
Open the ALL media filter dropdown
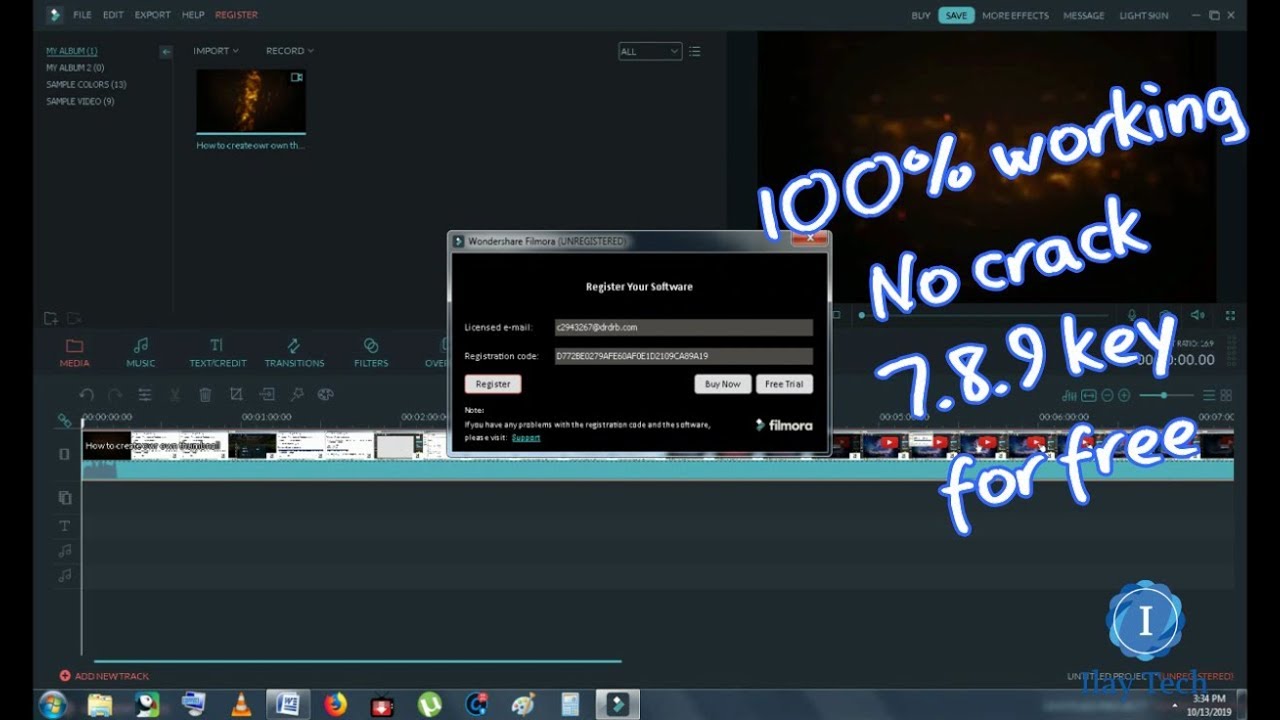click(x=650, y=51)
